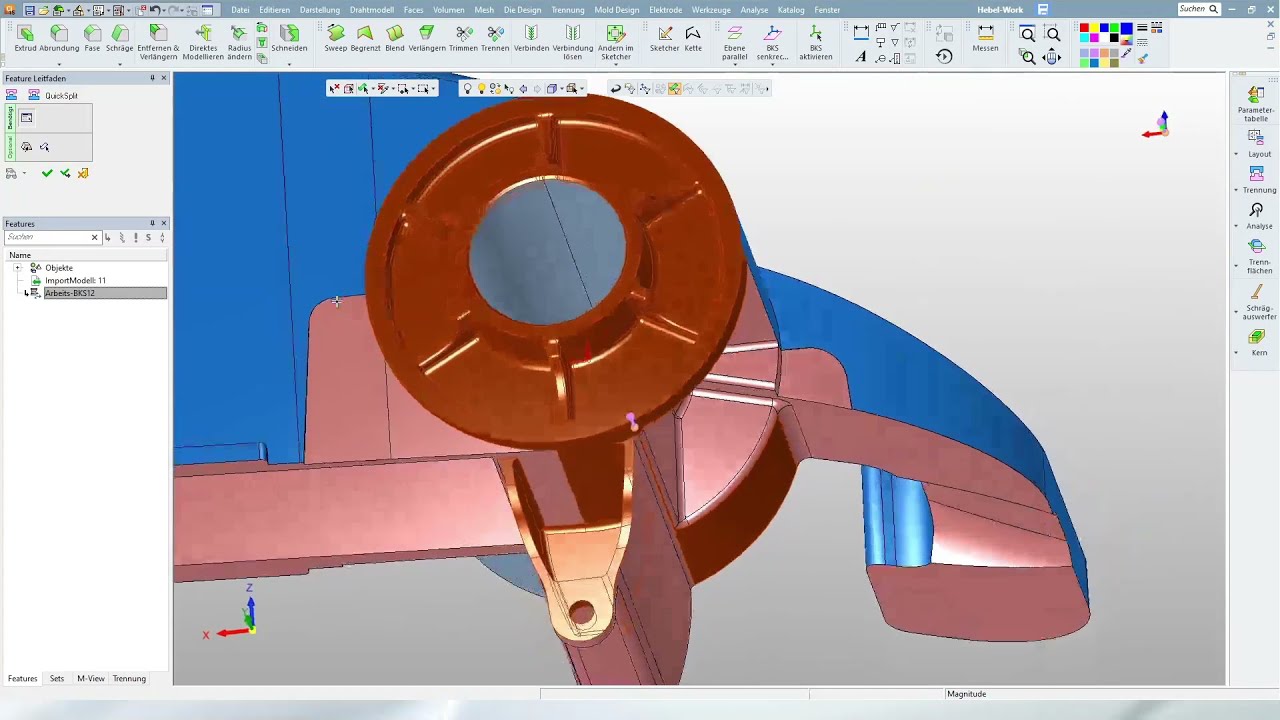The width and height of the screenshot is (1280, 720).
Task: Select the Schräge draft tool
Action: [x=119, y=39]
